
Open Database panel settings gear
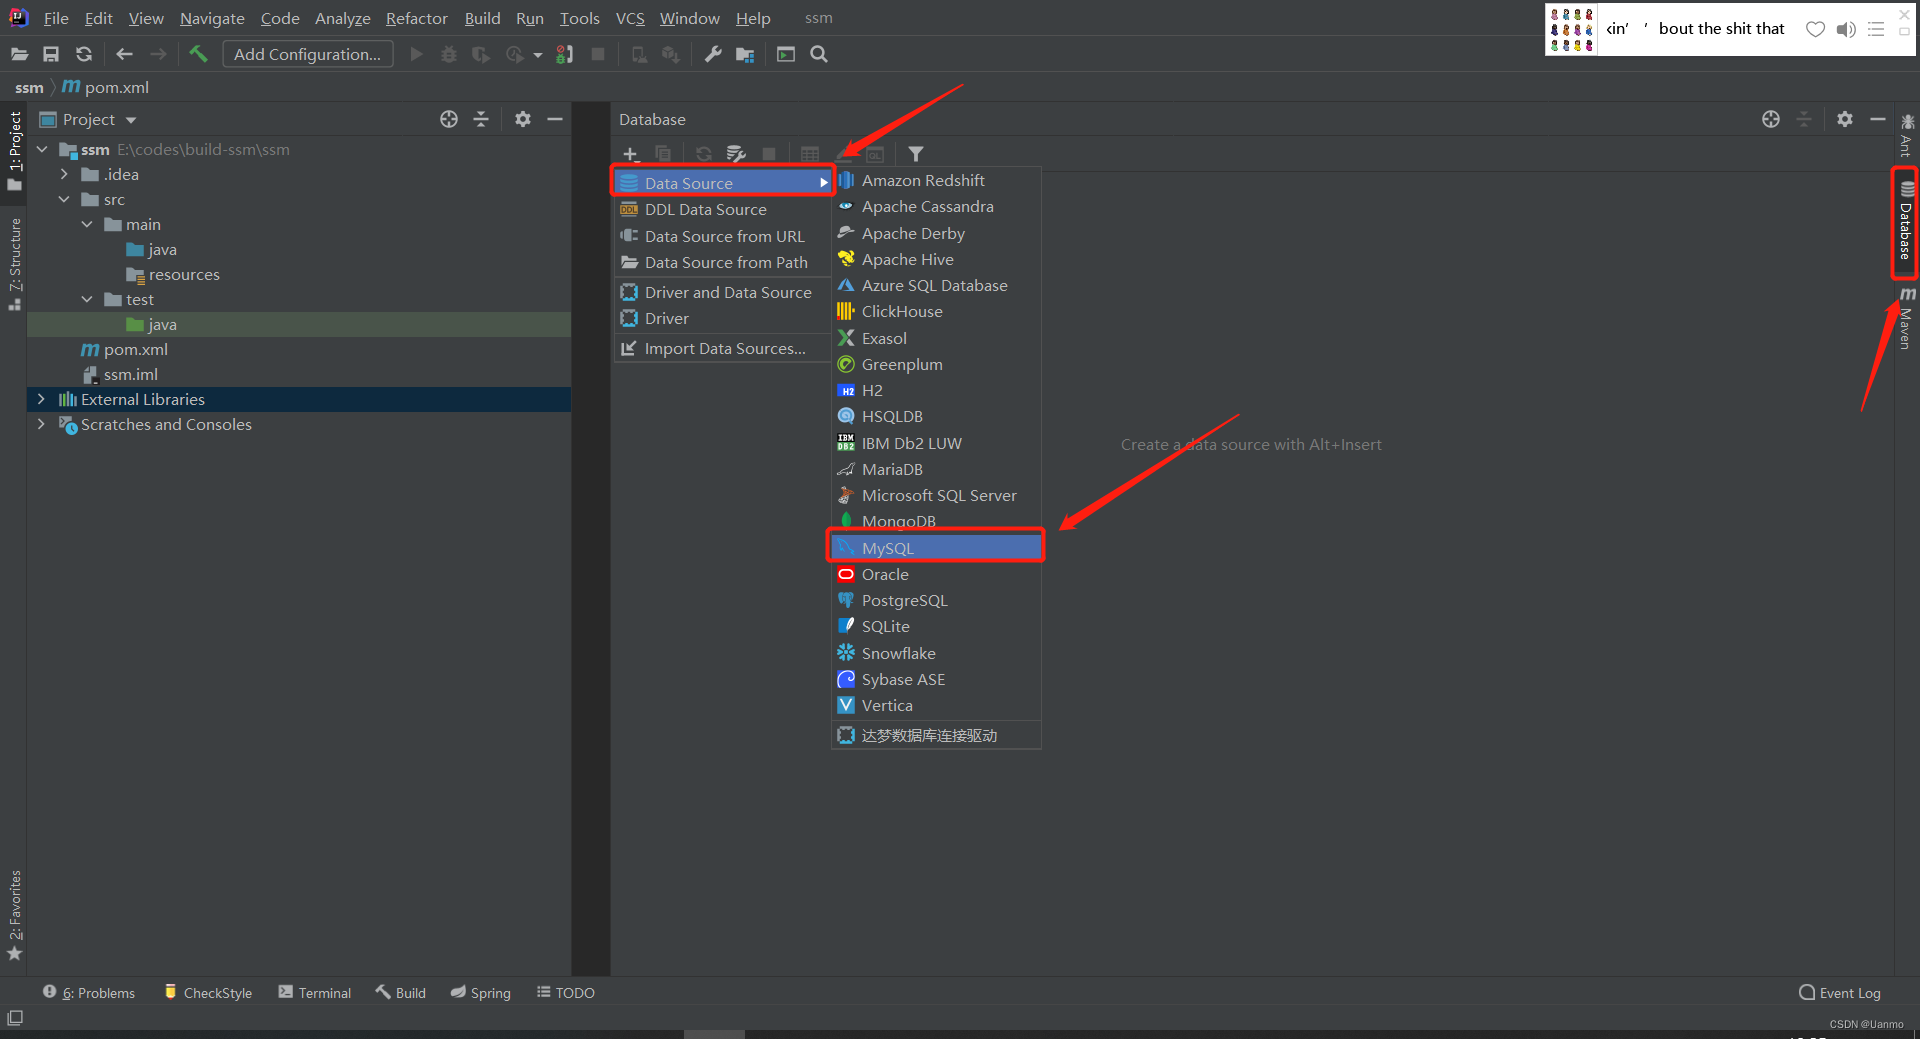pos(1845,119)
